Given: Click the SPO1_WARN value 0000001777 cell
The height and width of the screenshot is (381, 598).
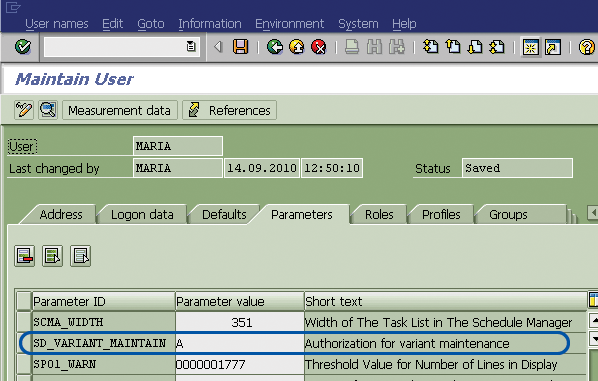Looking at the screenshot, I should [x=240, y=364].
